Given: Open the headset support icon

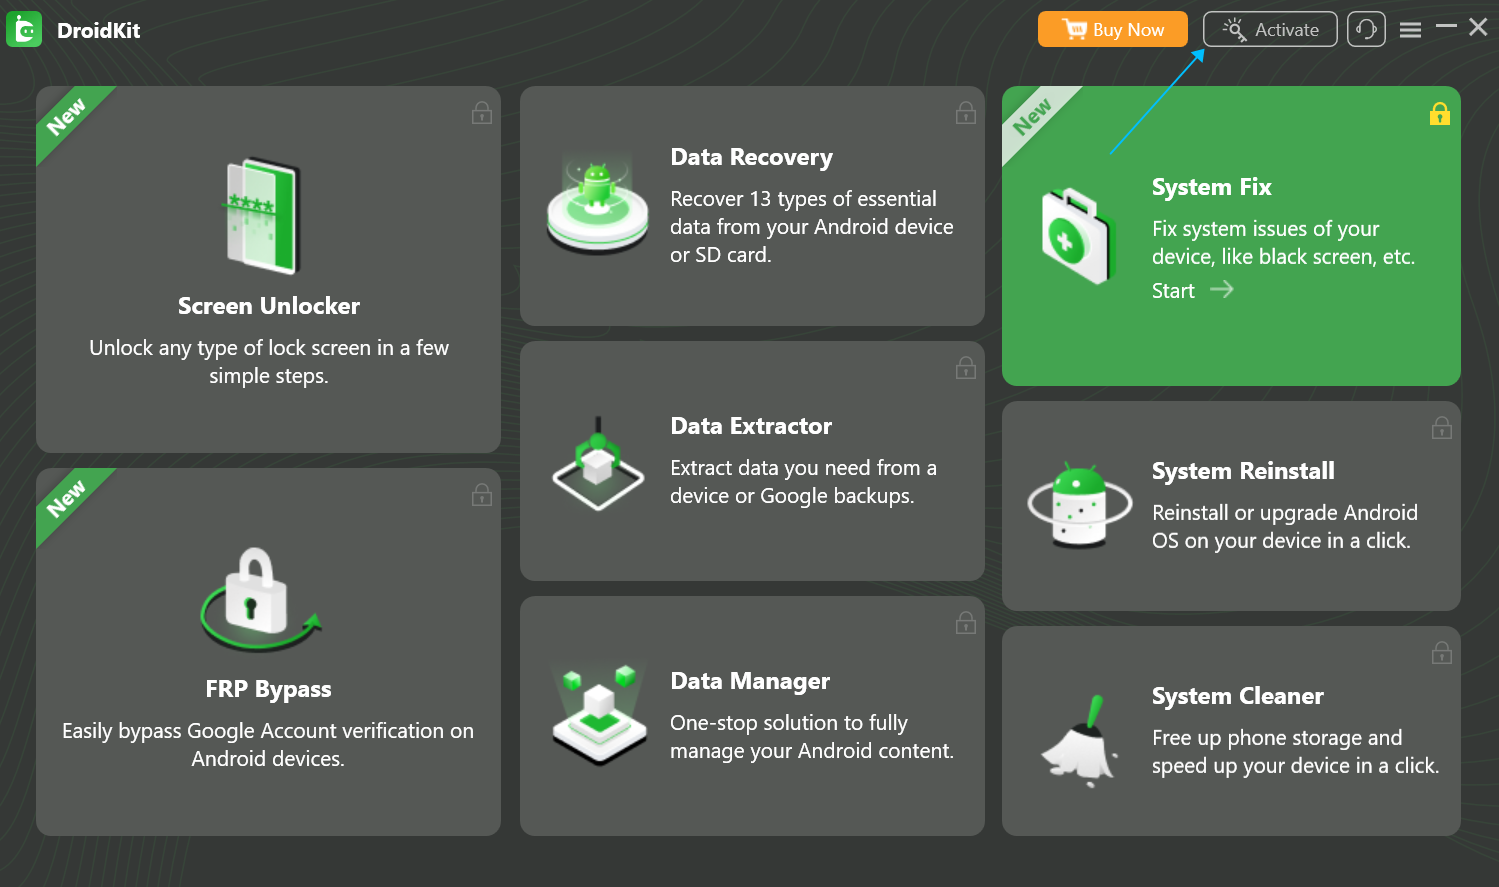Looking at the screenshot, I should [1366, 29].
